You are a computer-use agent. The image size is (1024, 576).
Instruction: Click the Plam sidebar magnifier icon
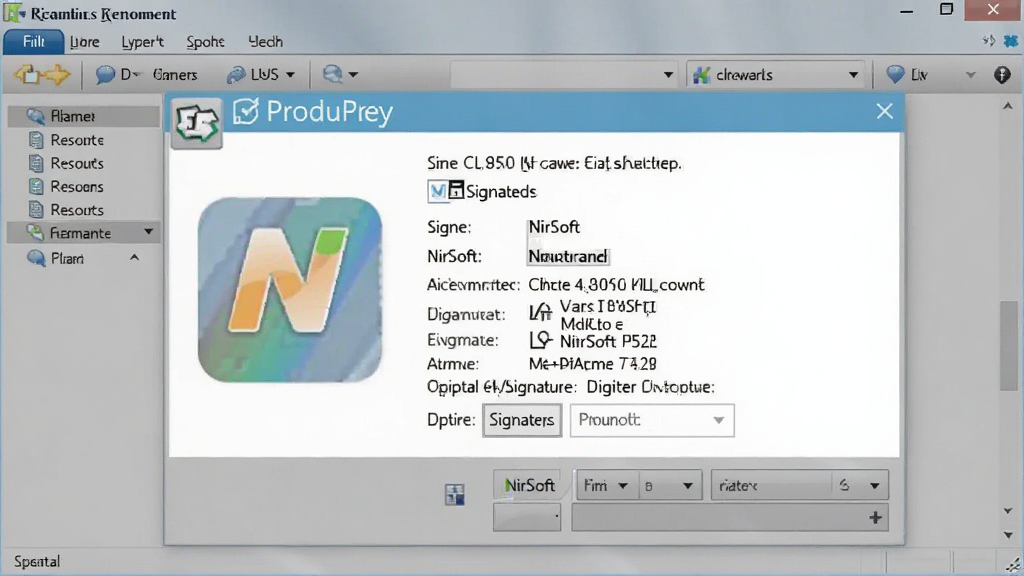[36, 259]
